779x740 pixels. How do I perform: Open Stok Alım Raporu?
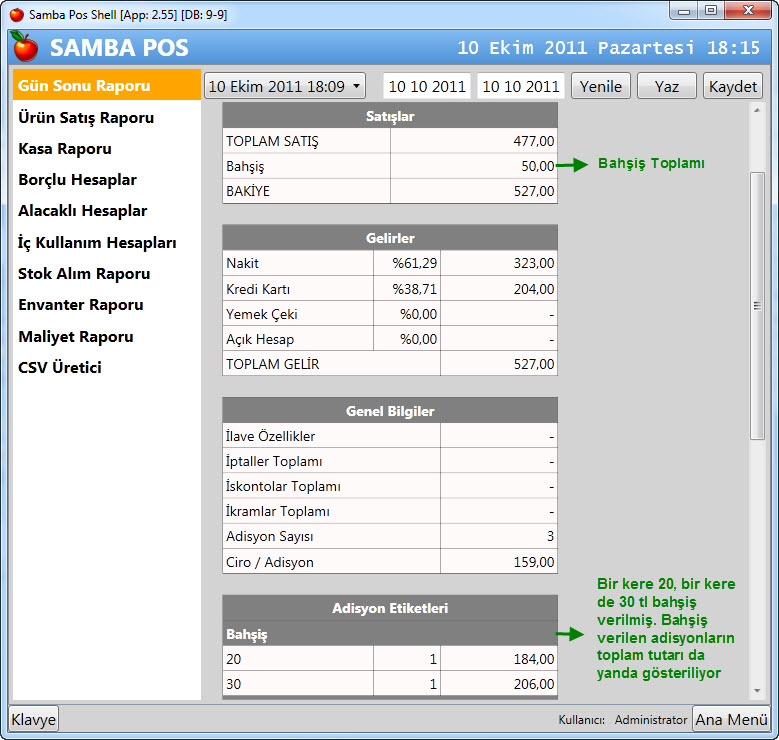tap(84, 273)
